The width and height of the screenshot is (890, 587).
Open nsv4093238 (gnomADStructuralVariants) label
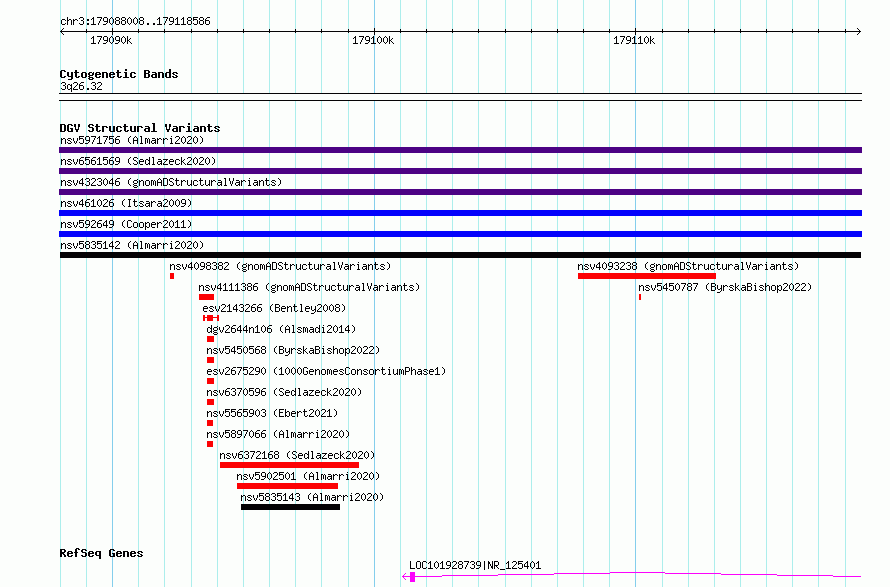coord(688,266)
